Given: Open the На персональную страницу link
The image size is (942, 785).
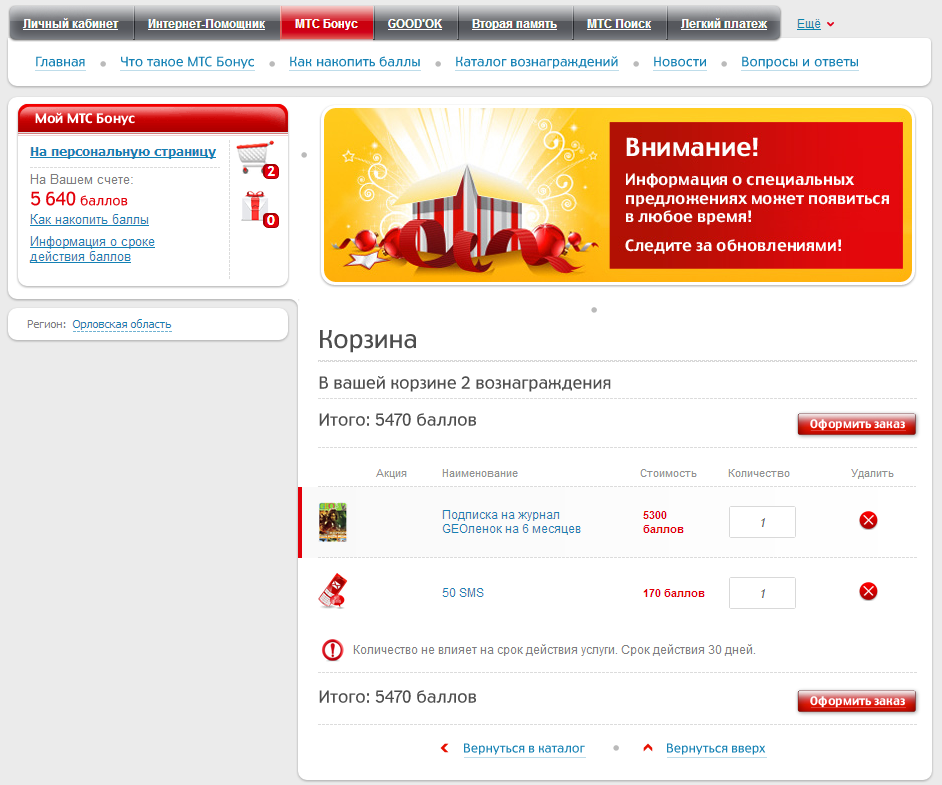Looking at the screenshot, I should [123, 152].
